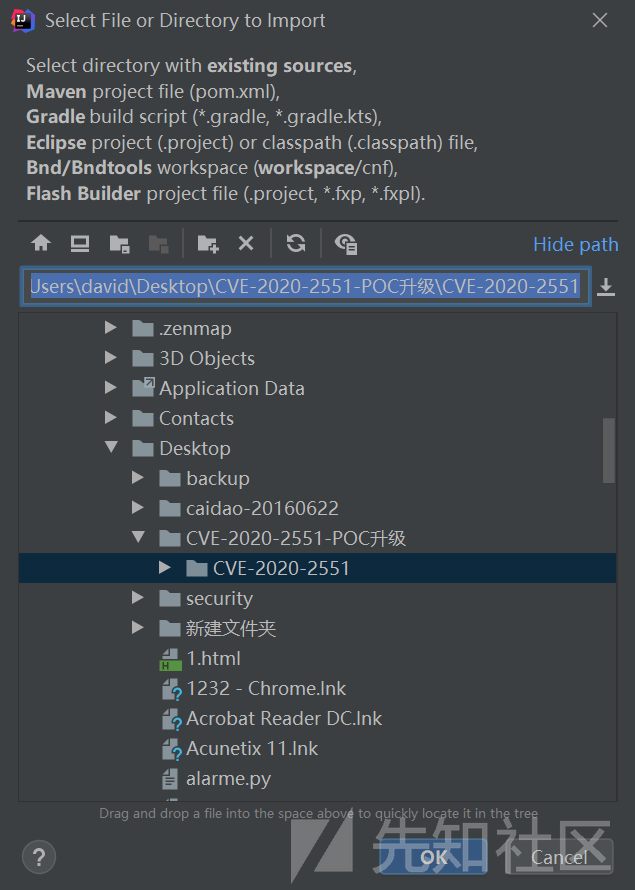The image size is (635, 890).
Task: Toggle show hidden files and directories icon
Action: (346, 244)
